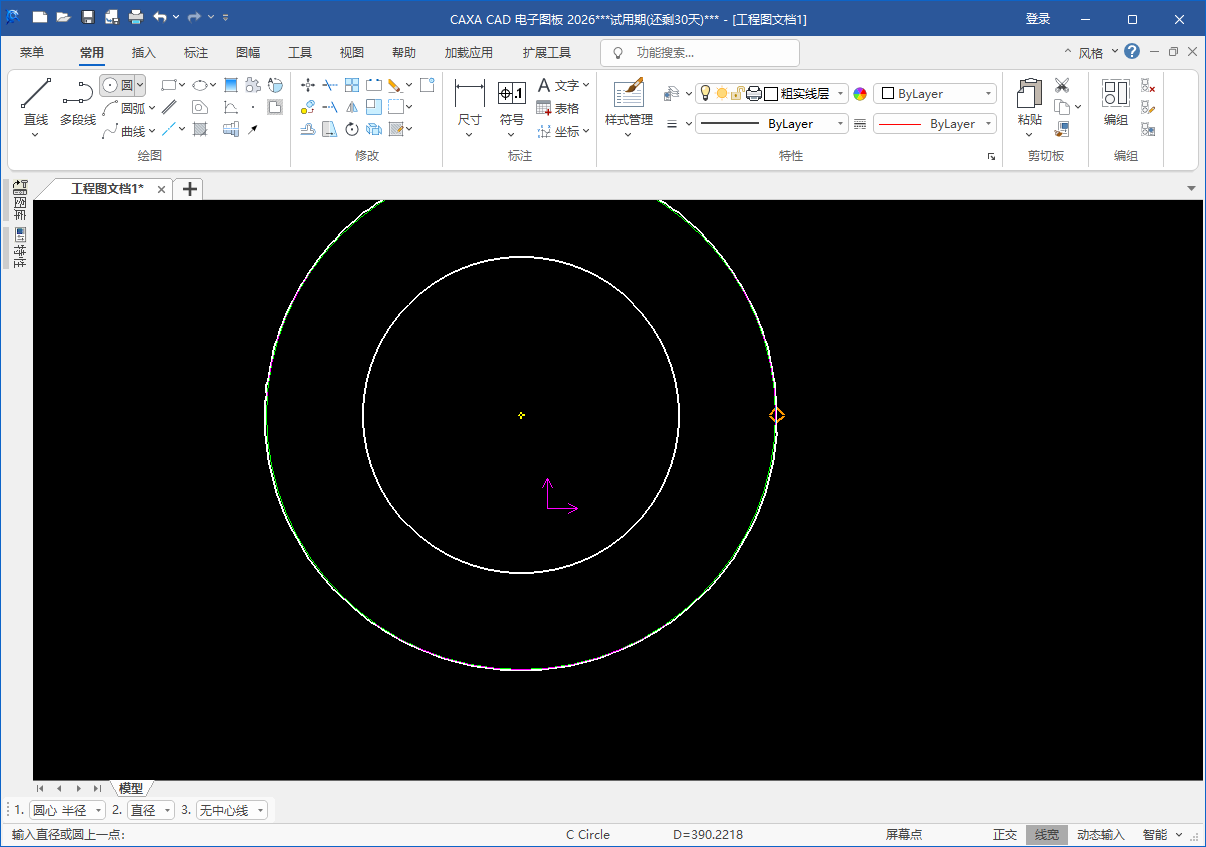Toggle the layer lock padlock icon
This screenshot has width=1206, height=847.
click(x=737, y=93)
